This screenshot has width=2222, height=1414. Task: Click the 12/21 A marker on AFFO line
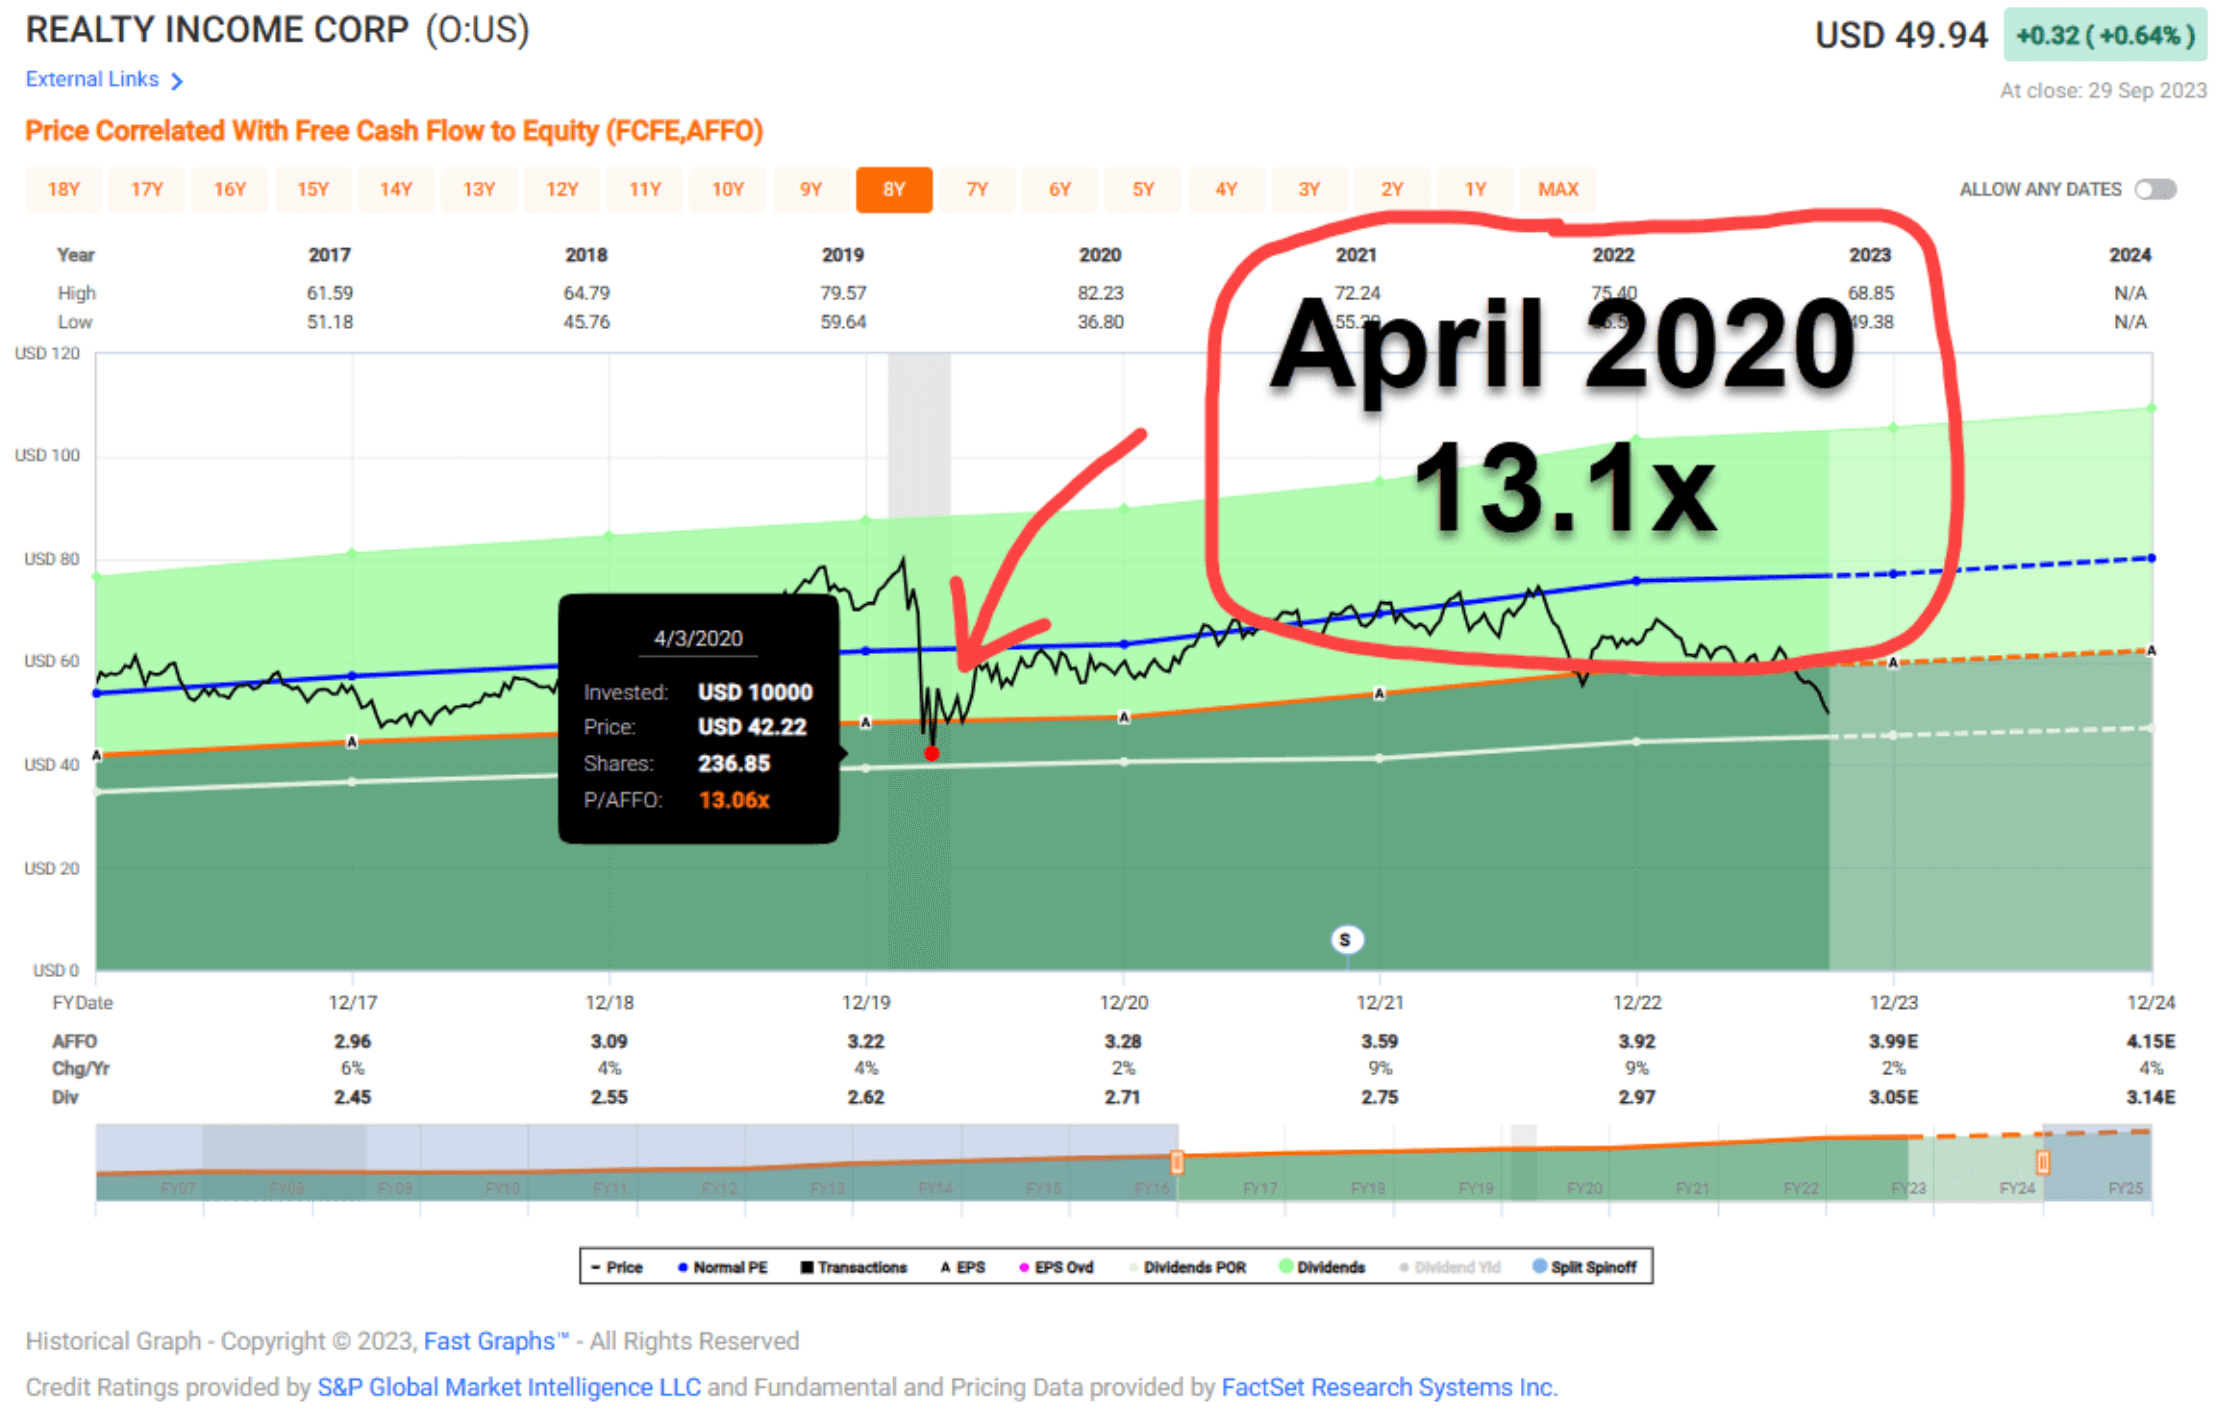click(x=1379, y=693)
